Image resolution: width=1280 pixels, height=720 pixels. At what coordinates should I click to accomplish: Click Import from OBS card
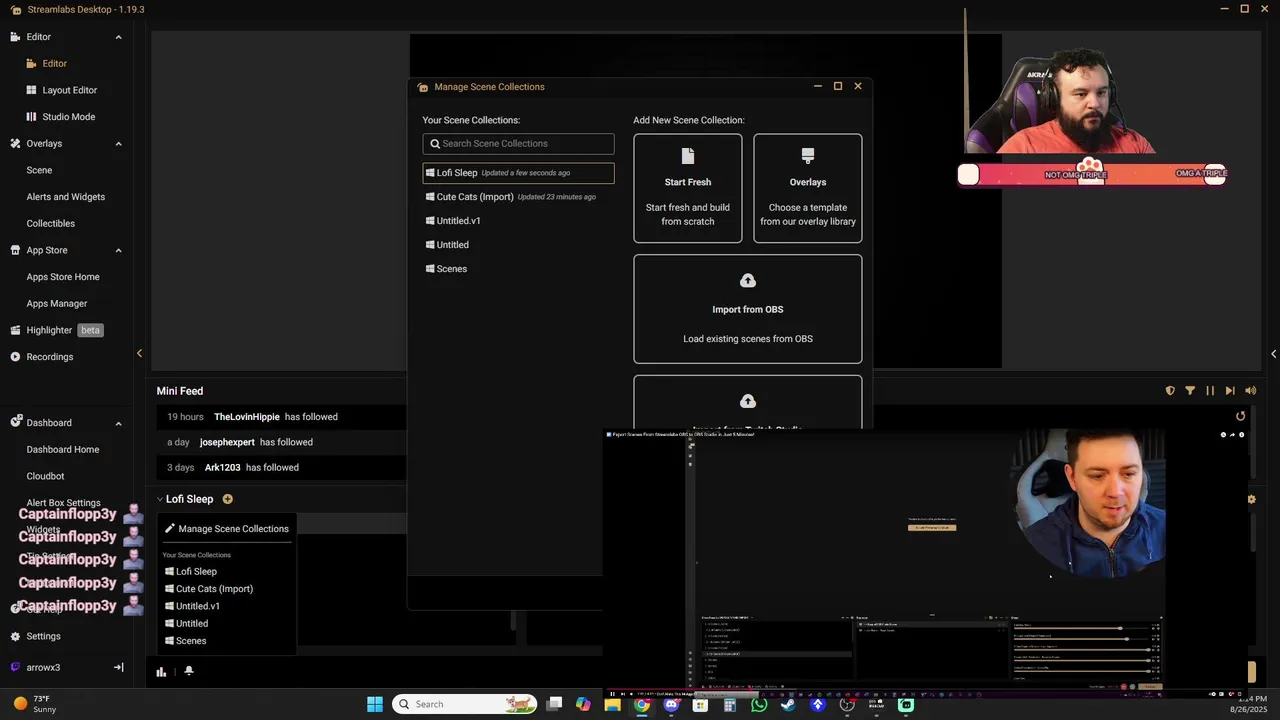click(748, 309)
